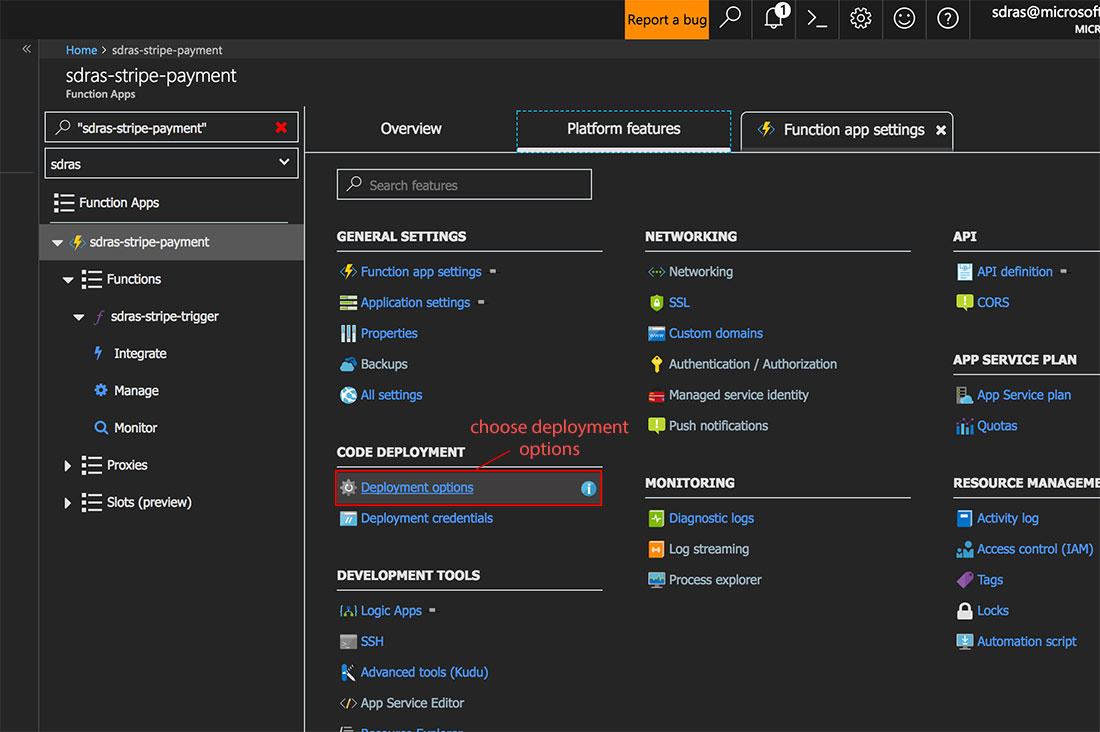Click the Managed service identity icon
Screen dimensions: 1100x732
(x=656, y=396)
